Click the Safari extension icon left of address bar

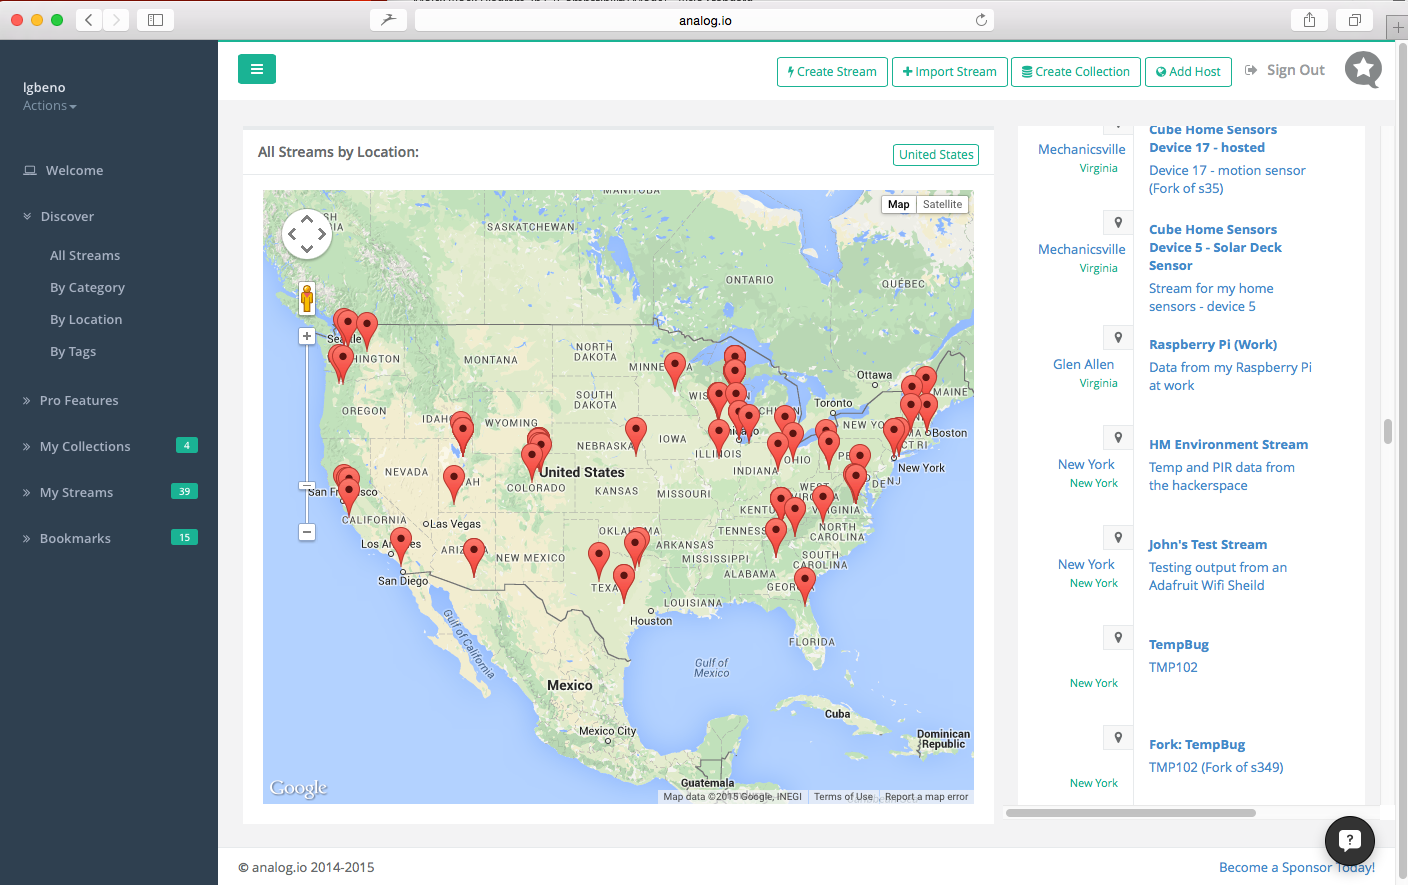[x=388, y=20]
